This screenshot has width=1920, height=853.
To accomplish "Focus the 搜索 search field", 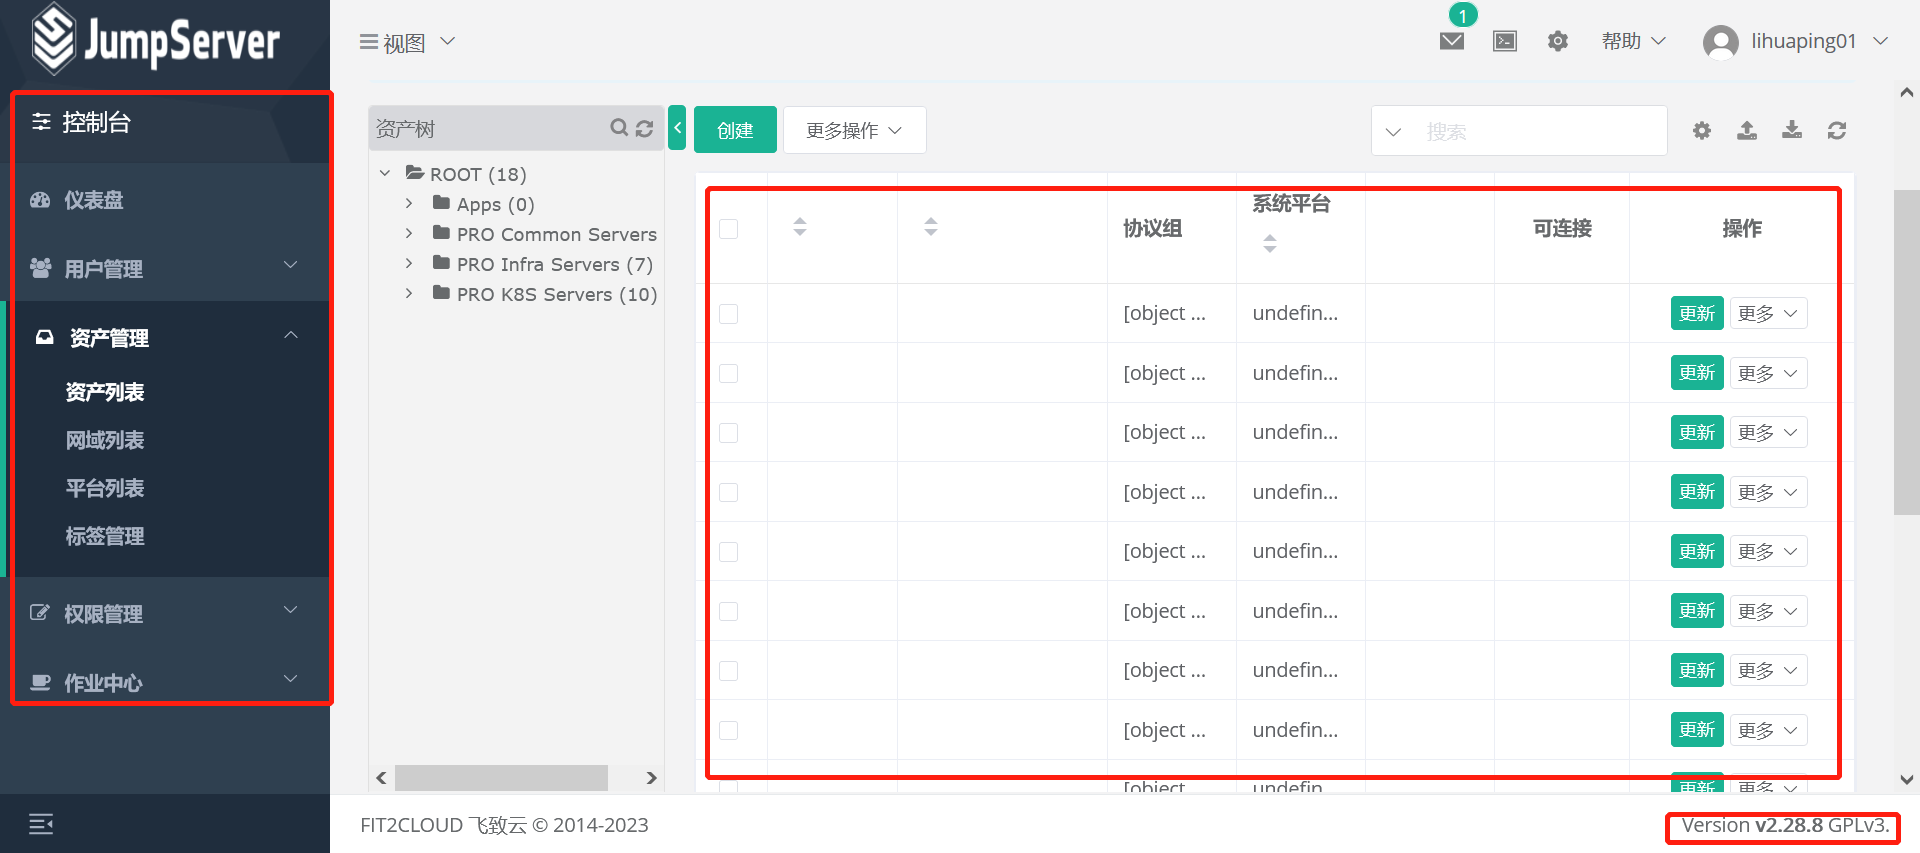I will coord(1540,131).
